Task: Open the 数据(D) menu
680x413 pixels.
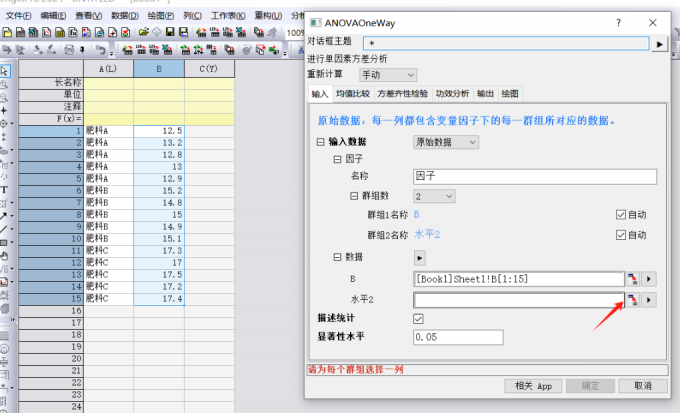Action: pyautogui.click(x=125, y=16)
